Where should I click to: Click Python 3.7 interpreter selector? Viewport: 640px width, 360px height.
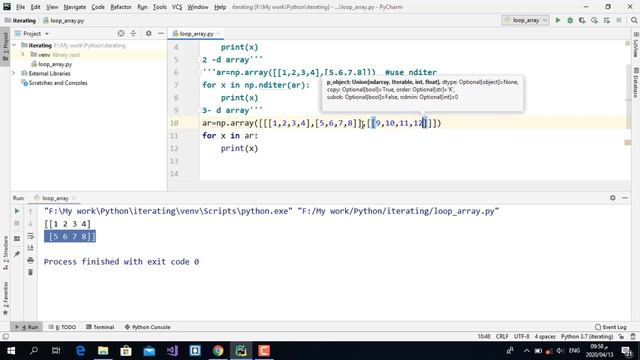(x=587, y=336)
